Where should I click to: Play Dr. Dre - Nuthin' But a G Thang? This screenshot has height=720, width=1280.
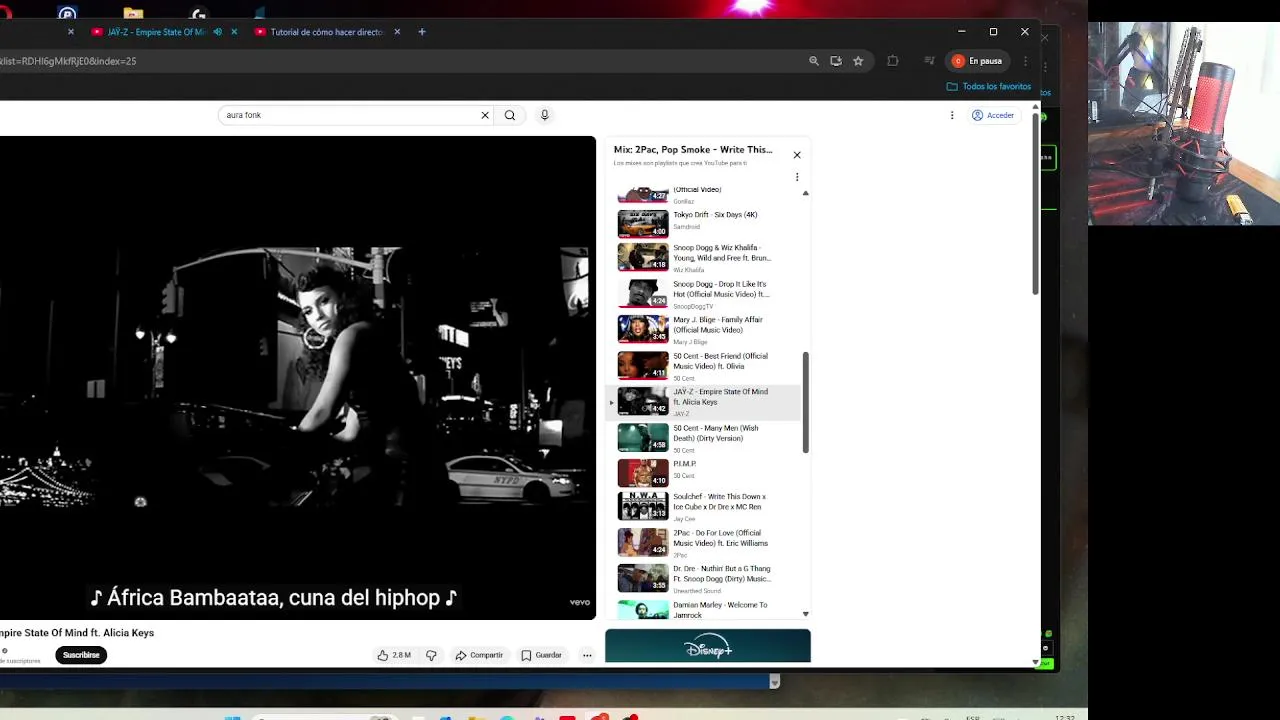(x=721, y=574)
